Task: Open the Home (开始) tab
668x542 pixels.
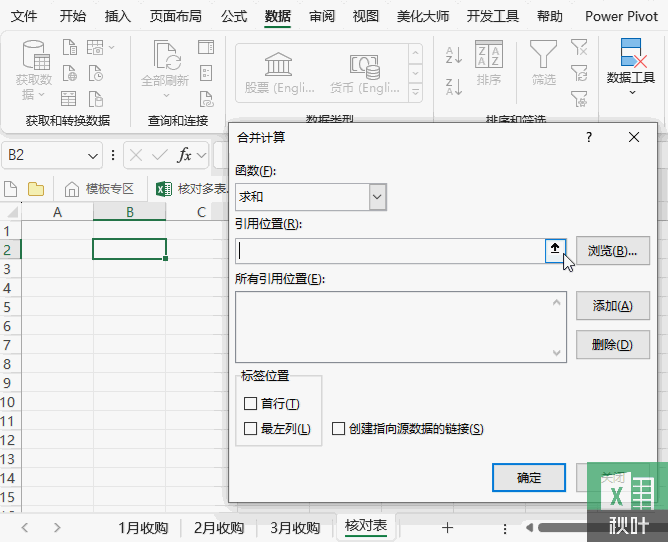Action: [x=73, y=17]
